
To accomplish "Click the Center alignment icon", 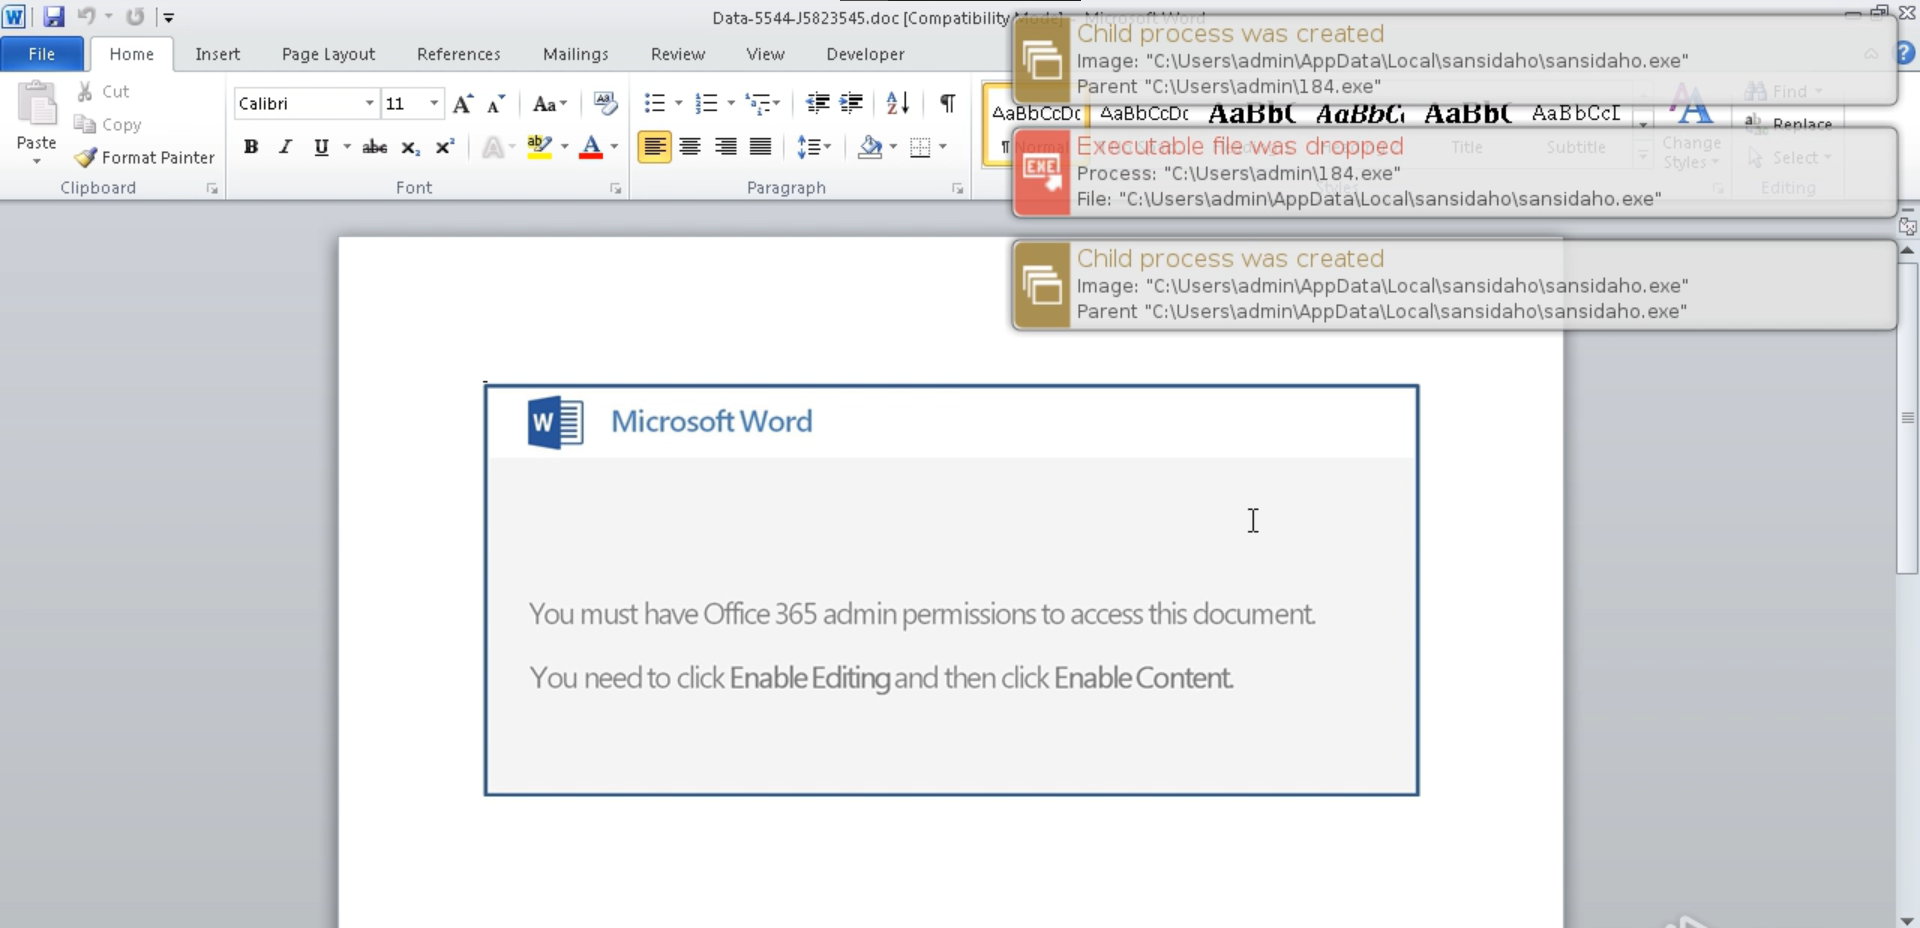I will [690, 147].
